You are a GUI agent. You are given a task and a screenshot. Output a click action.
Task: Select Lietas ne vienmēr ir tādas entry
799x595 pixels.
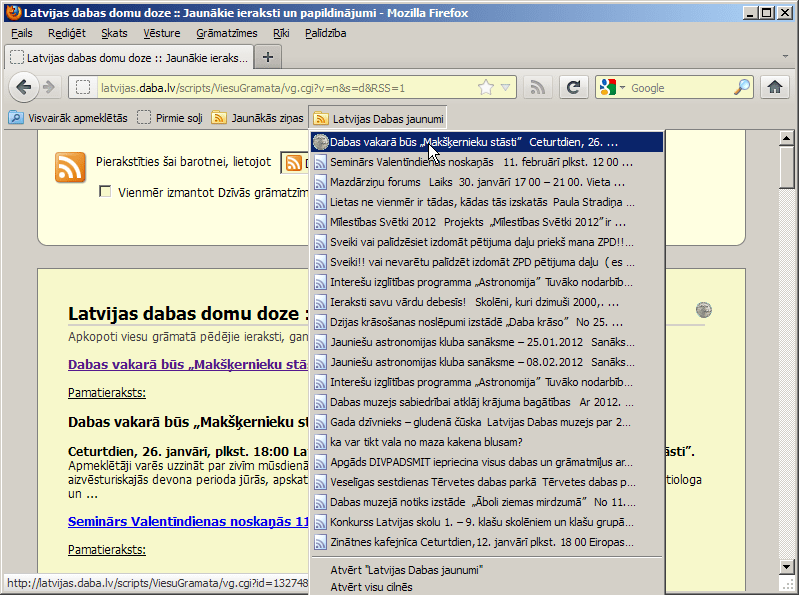pyautogui.click(x=487, y=202)
